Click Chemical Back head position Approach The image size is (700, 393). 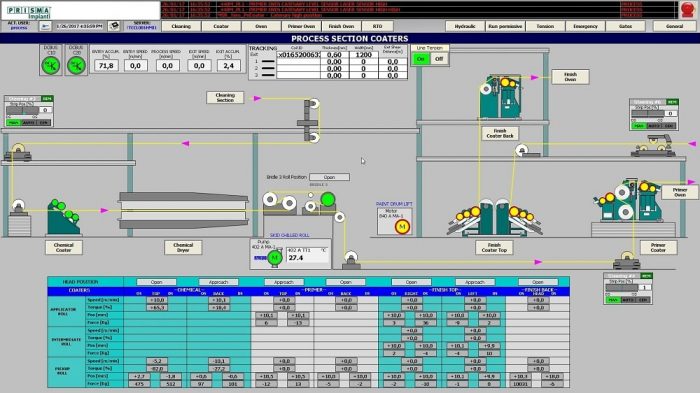point(218,282)
